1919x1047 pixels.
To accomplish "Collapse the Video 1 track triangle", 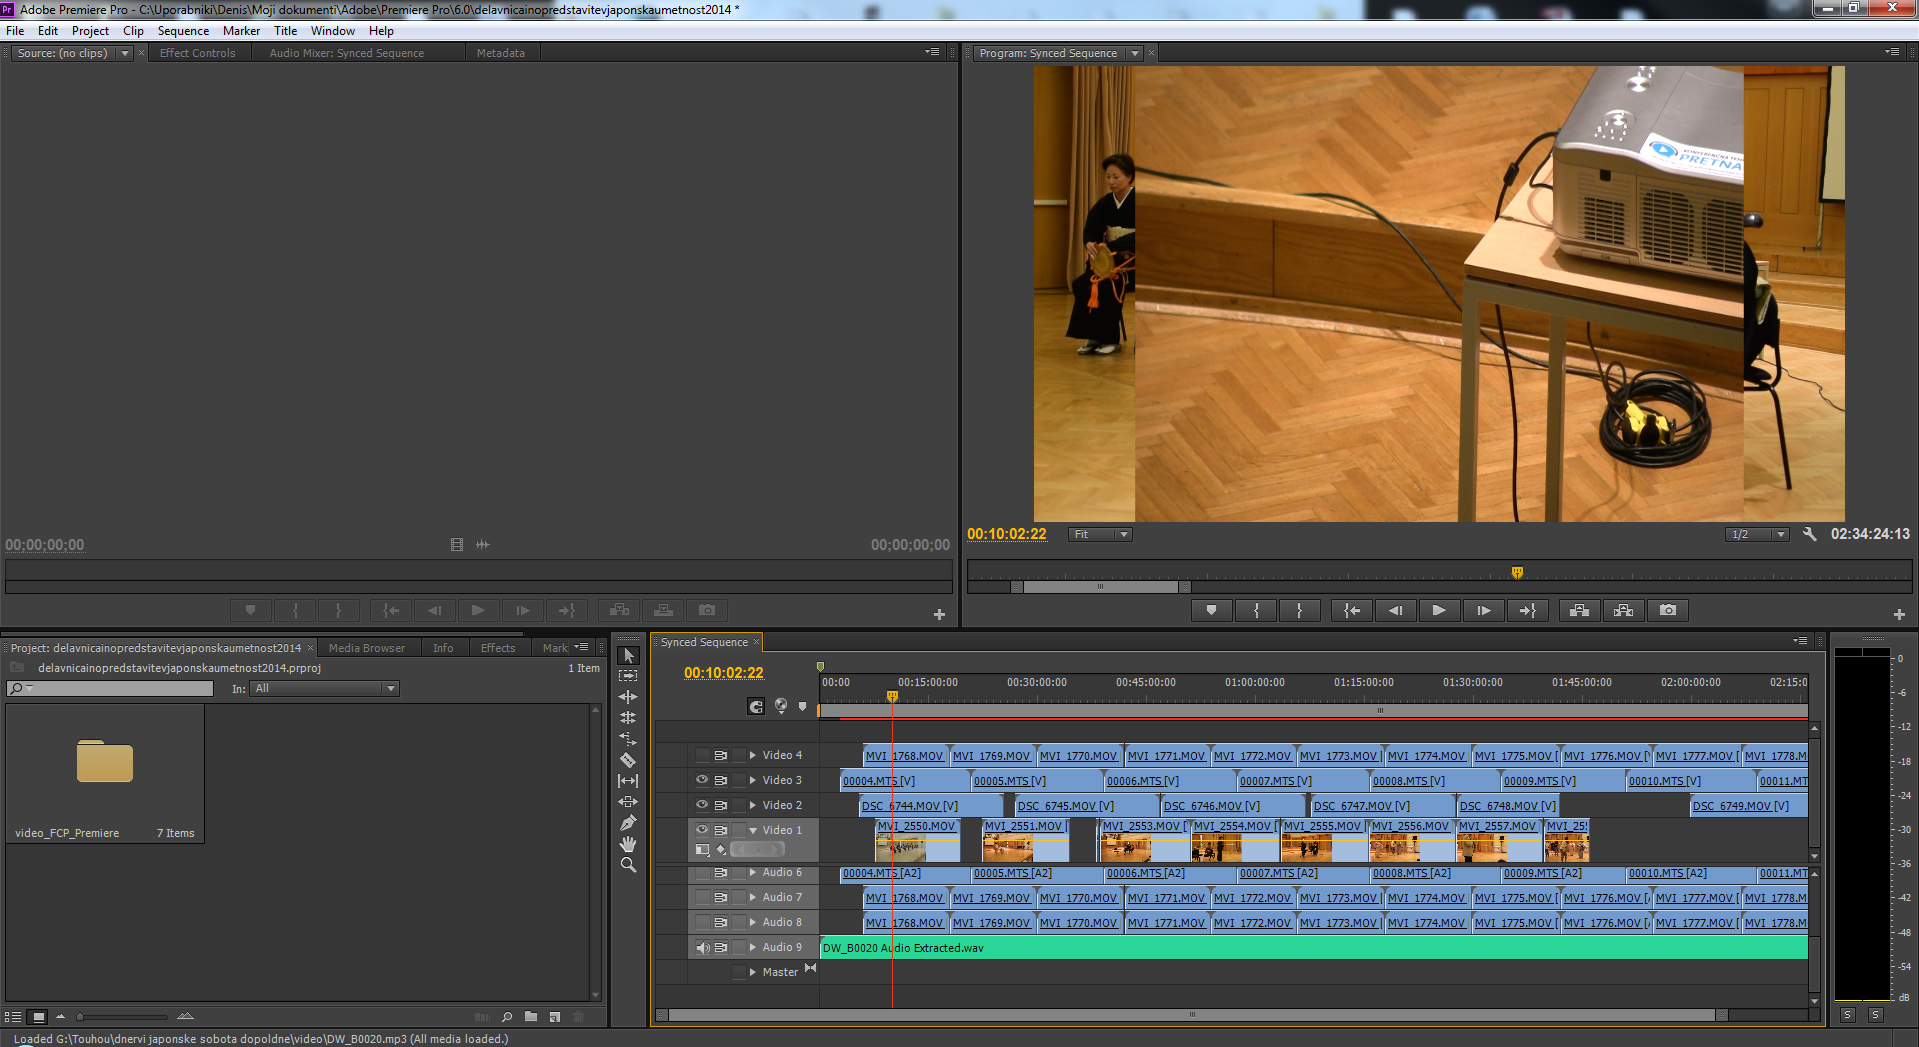I will point(753,830).
